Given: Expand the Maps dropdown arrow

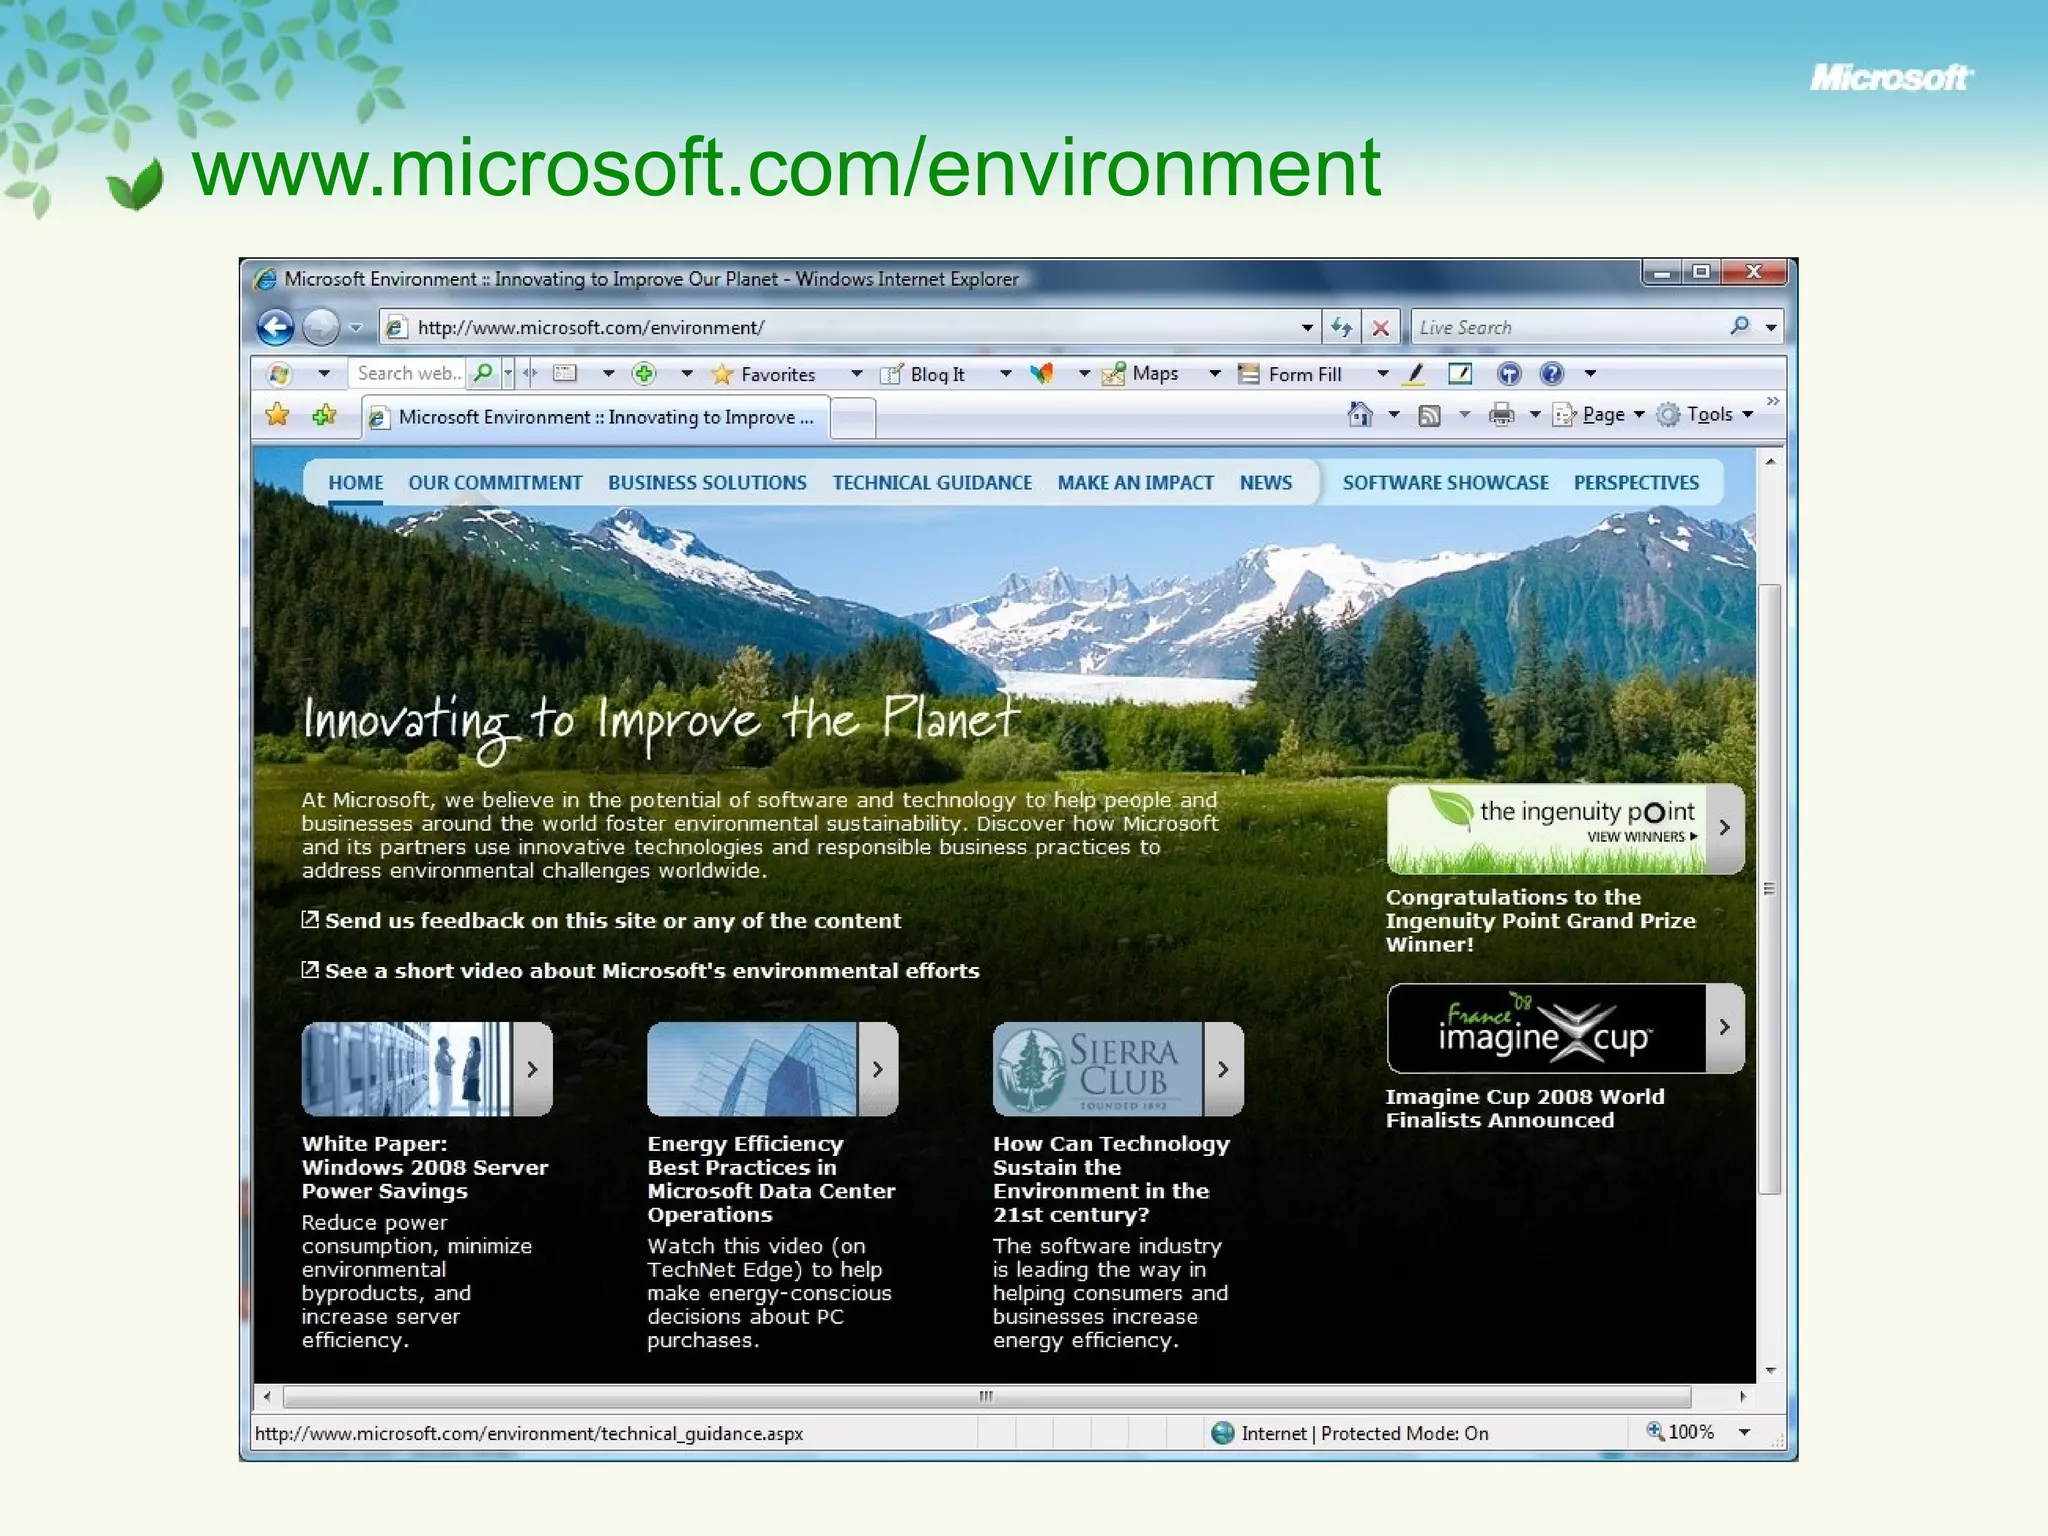Looking at the screenshot, I should point(1214,373).
